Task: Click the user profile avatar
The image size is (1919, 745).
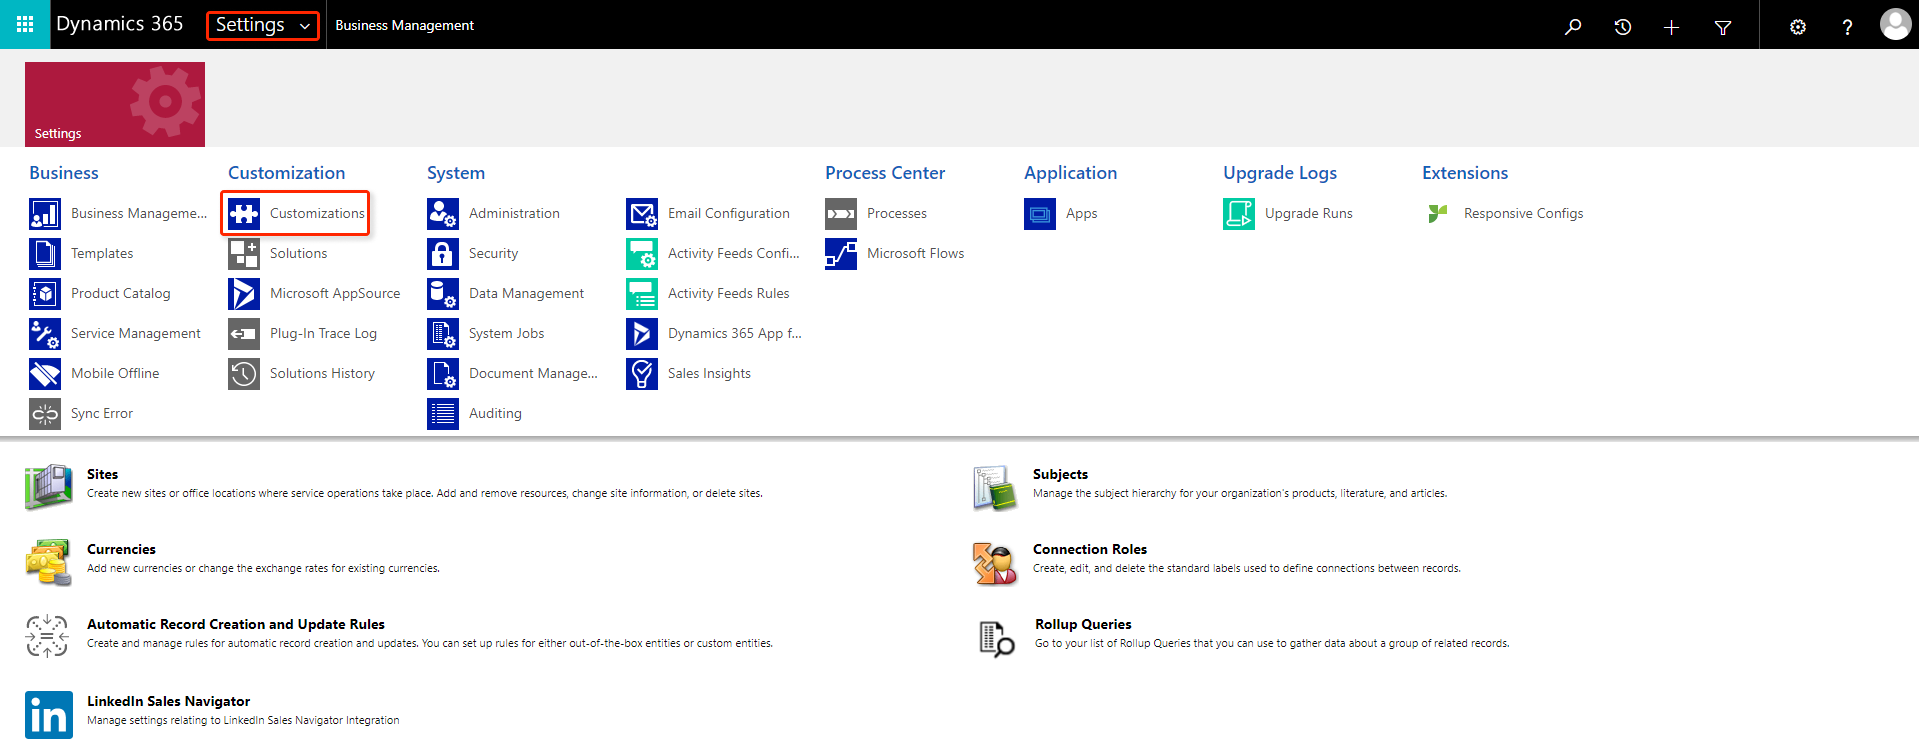Action: (1895, 24)
